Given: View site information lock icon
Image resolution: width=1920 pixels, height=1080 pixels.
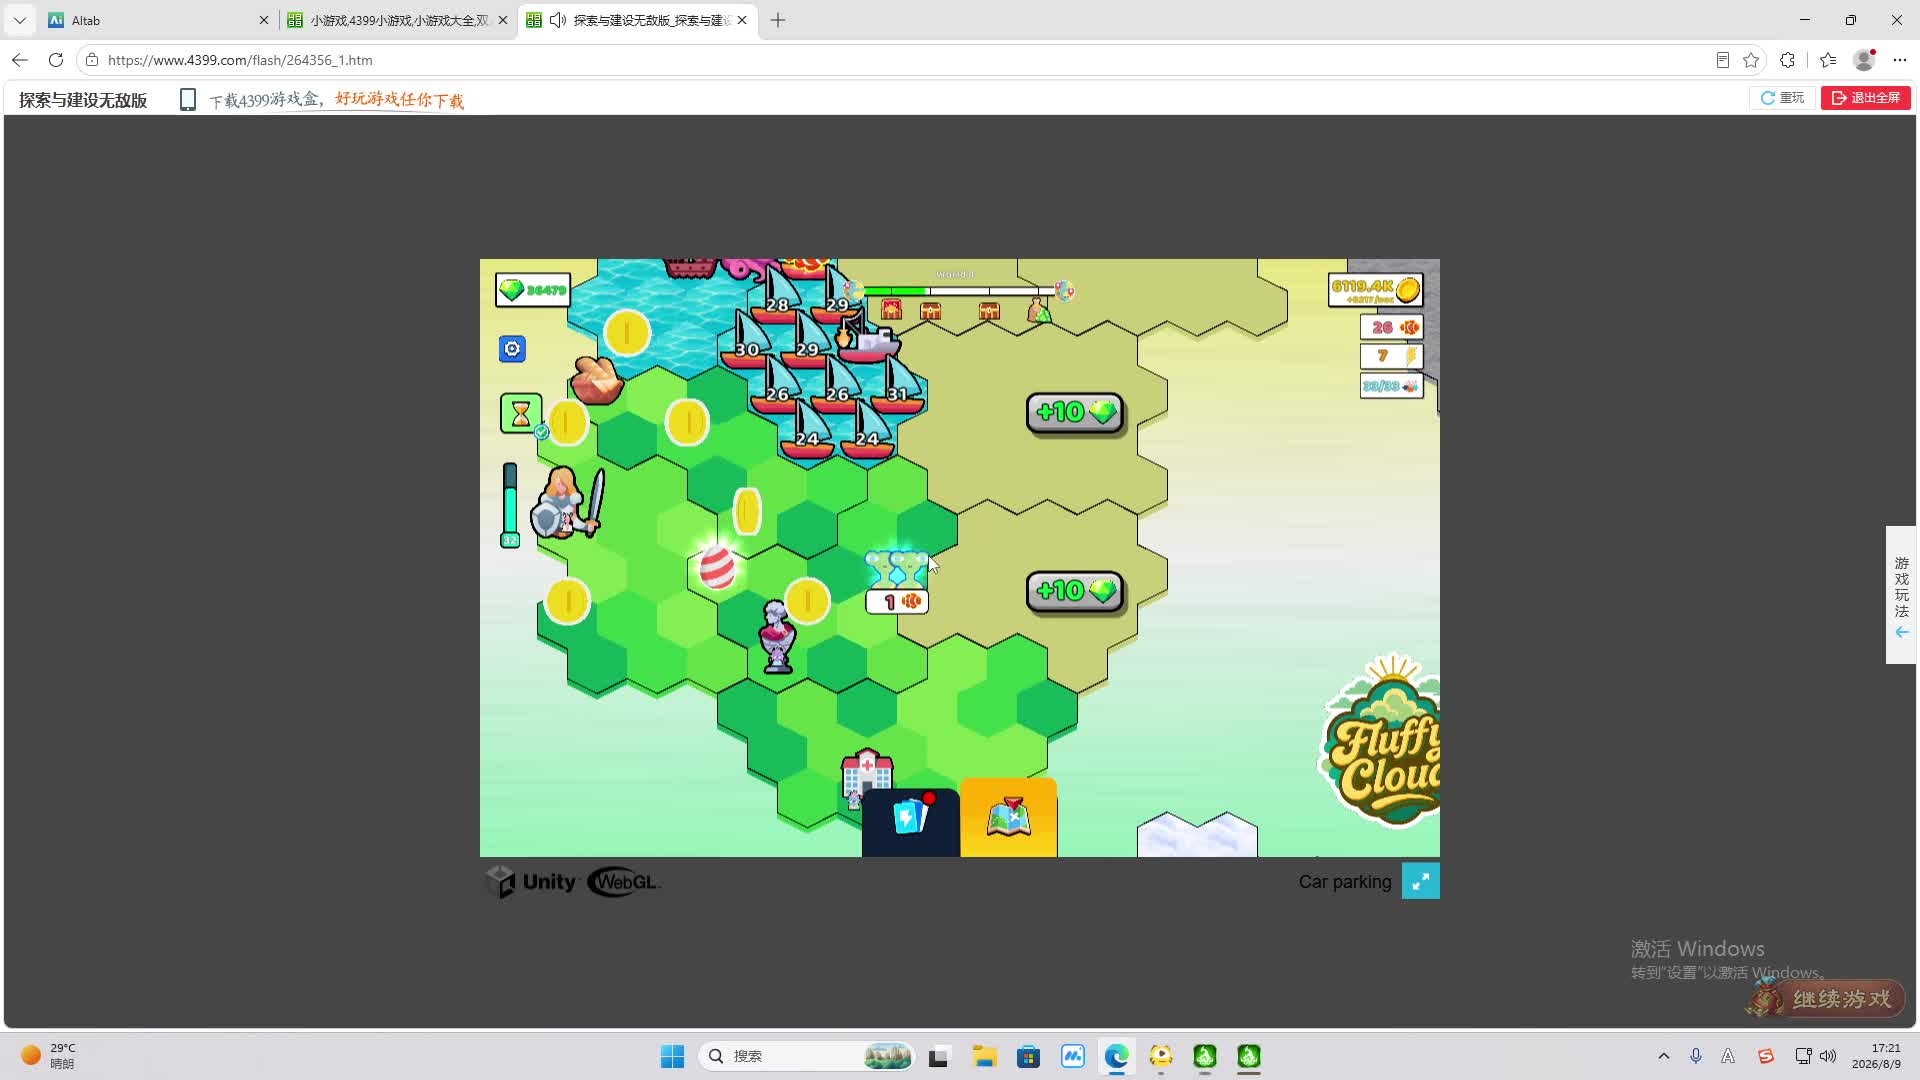Looking at the screenshot, I should (92, 60).
